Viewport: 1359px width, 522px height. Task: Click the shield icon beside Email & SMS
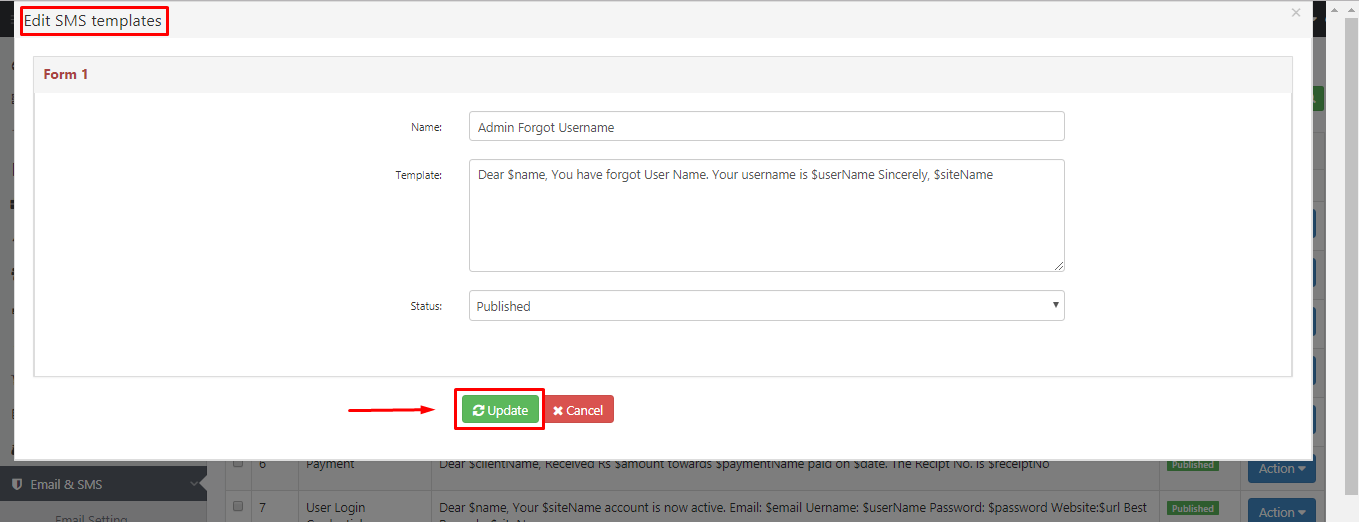click(17, 484)
